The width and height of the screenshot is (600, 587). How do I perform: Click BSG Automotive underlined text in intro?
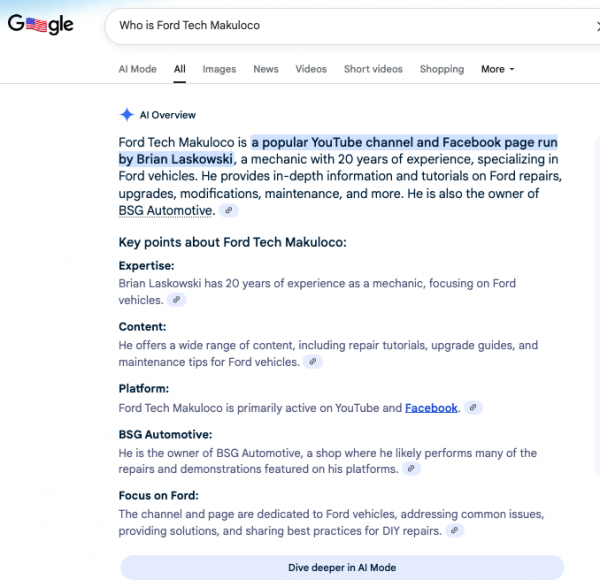[x=165, y=211]
